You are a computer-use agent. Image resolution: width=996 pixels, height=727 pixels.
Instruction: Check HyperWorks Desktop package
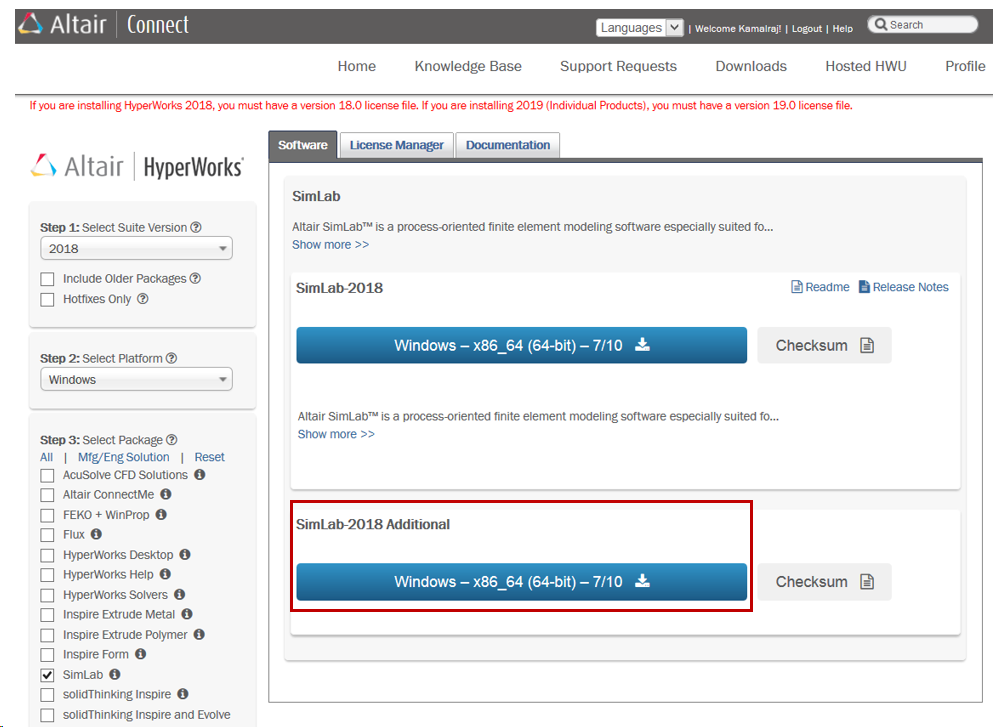(48, 556)
